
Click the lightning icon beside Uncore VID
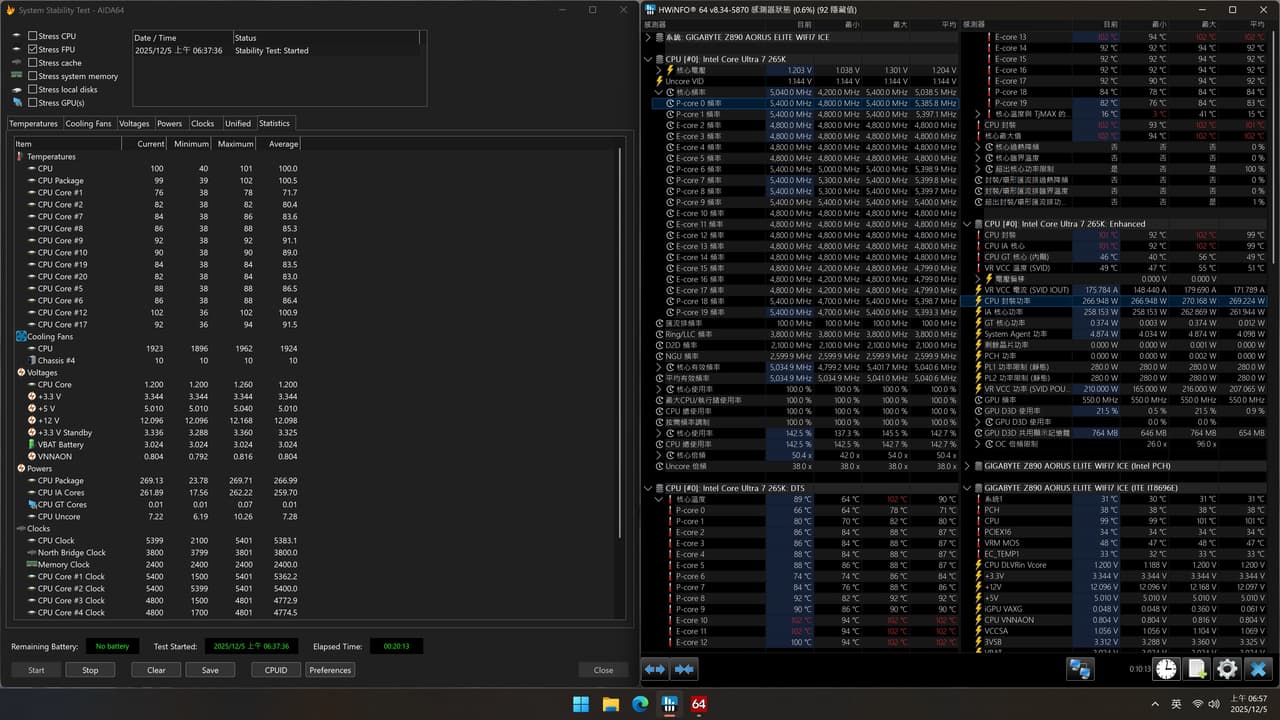click(x=658, y=81)
